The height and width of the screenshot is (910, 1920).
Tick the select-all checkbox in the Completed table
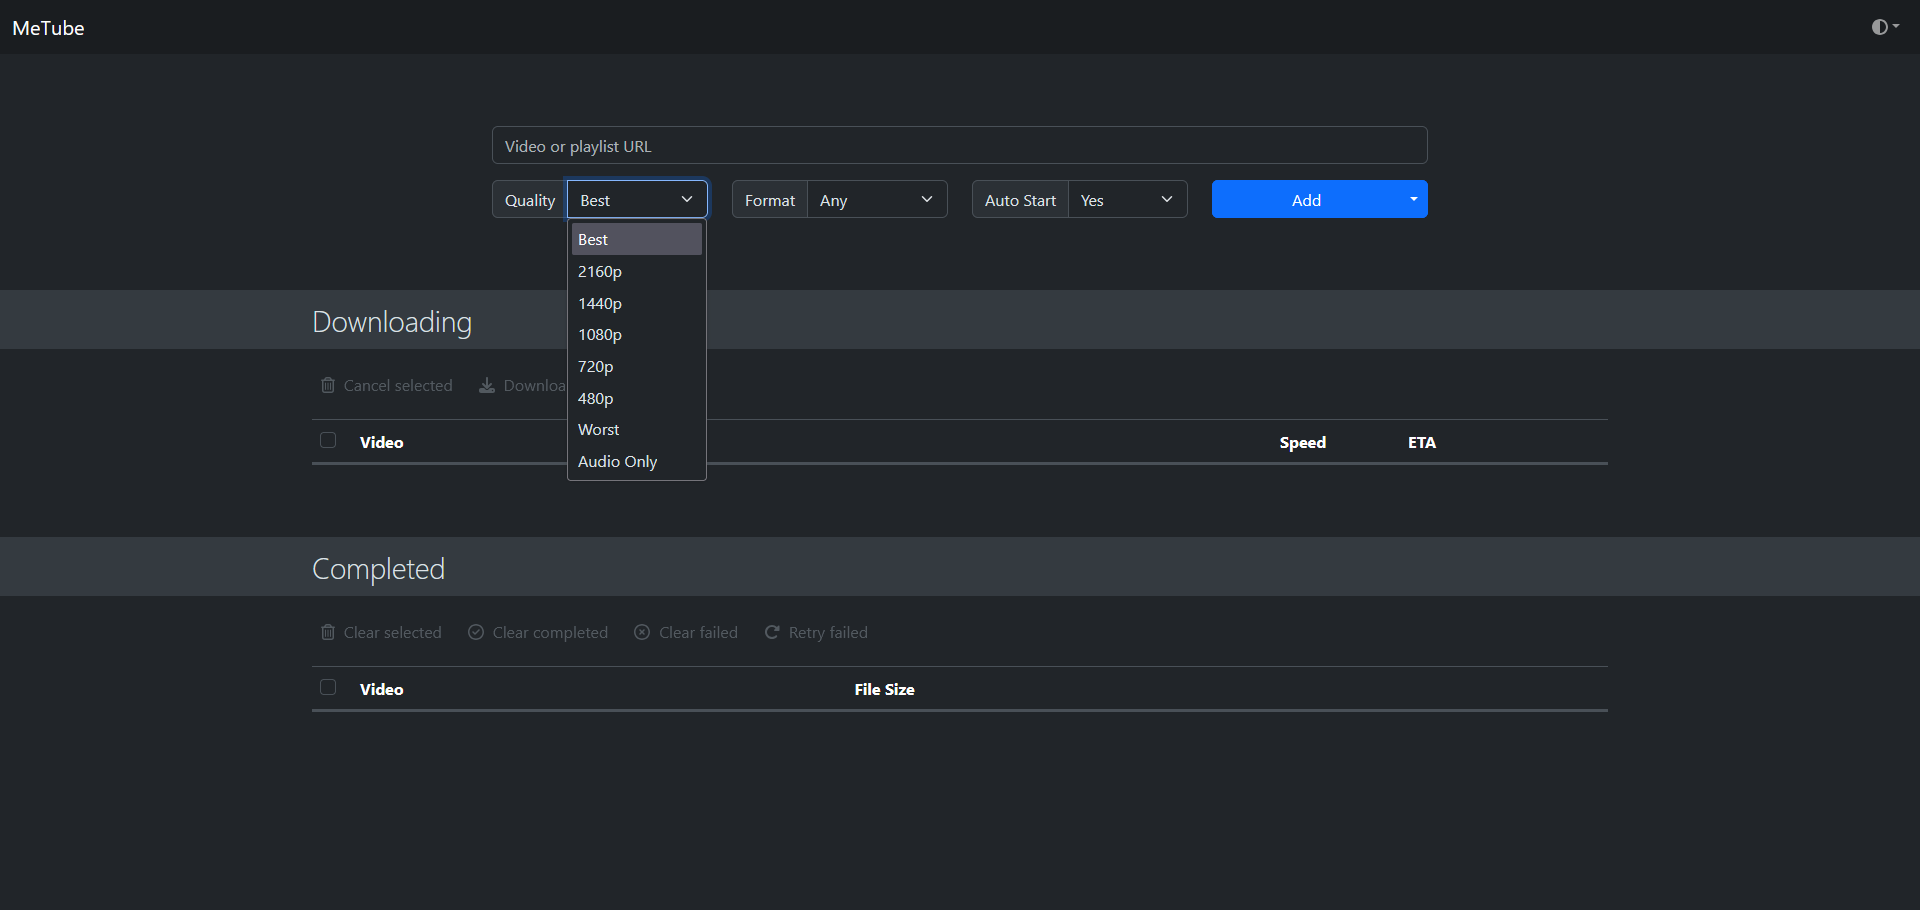(x=328, y=687)
